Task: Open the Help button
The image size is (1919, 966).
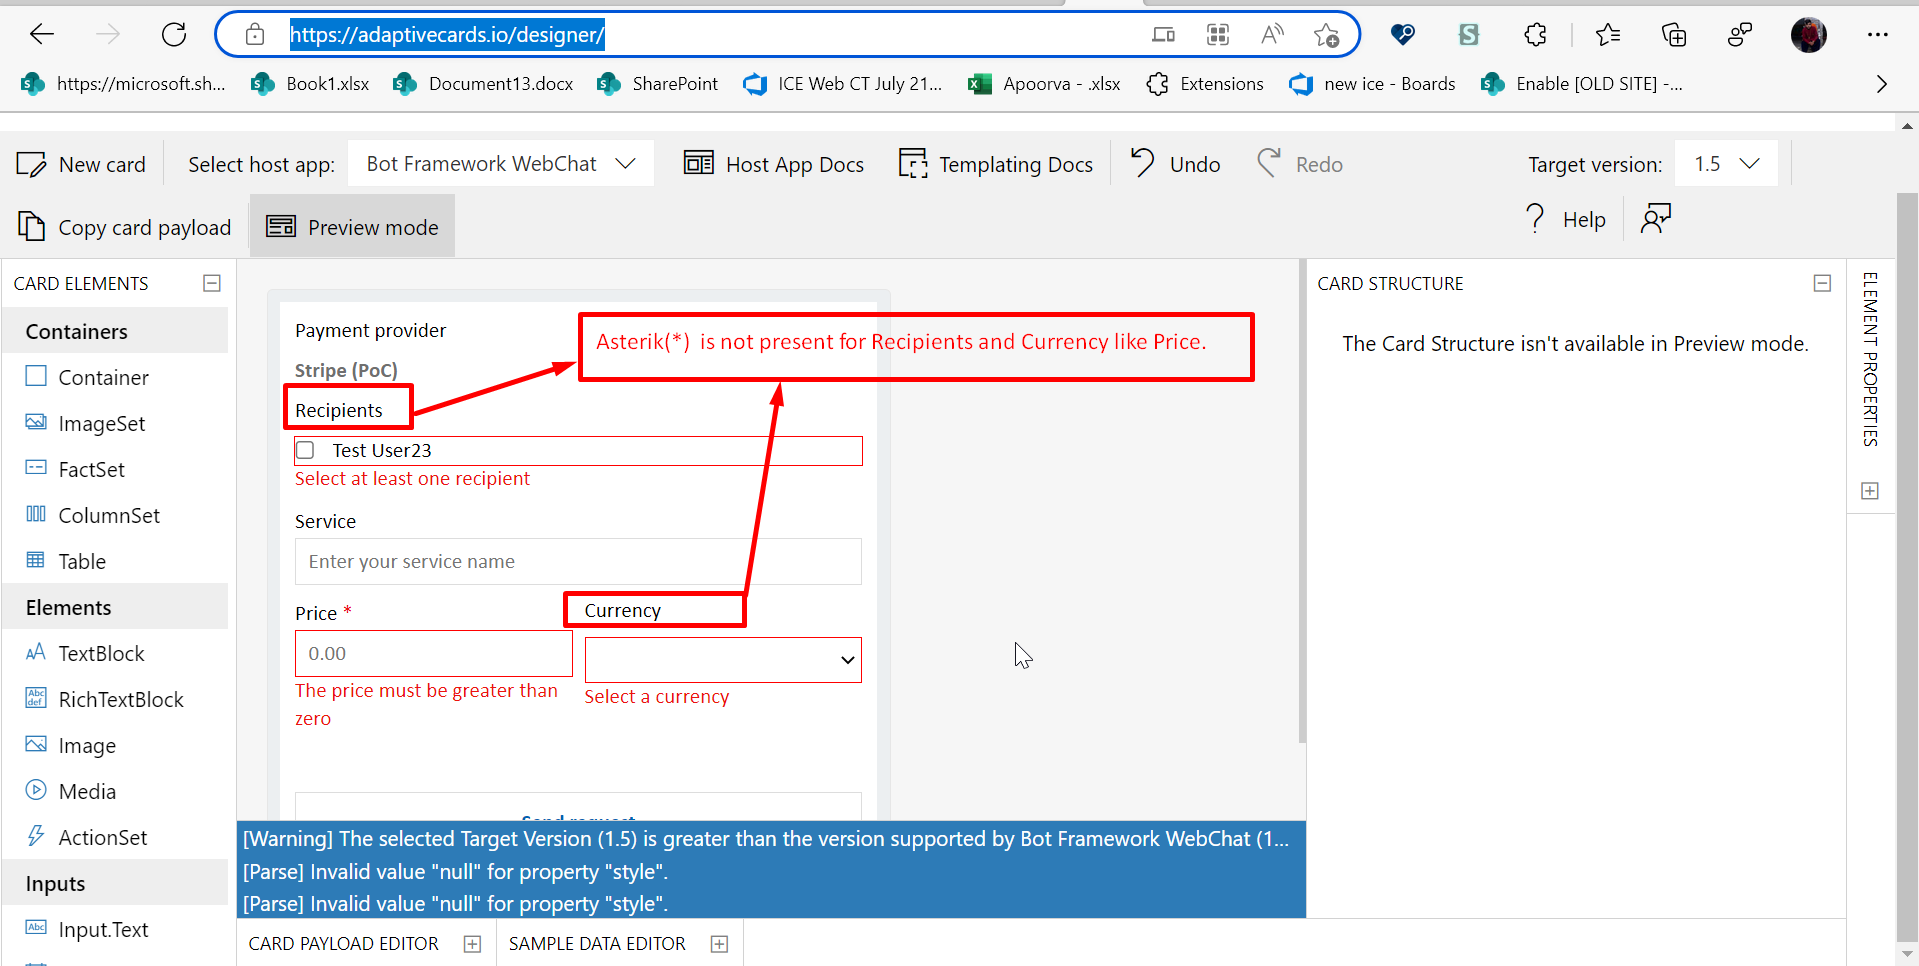Action: (x=1566, y=219)
